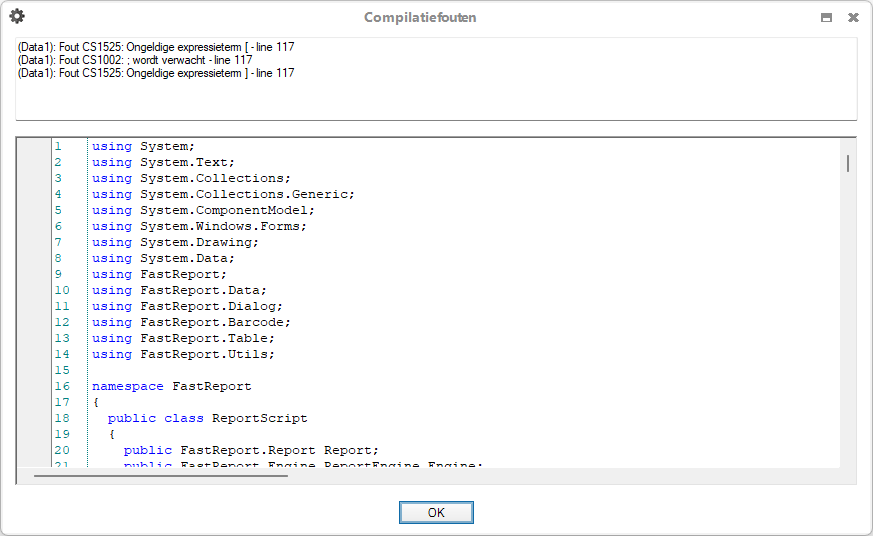
Task: Click line 'public class ReportScript'
Action: point(207,418)
